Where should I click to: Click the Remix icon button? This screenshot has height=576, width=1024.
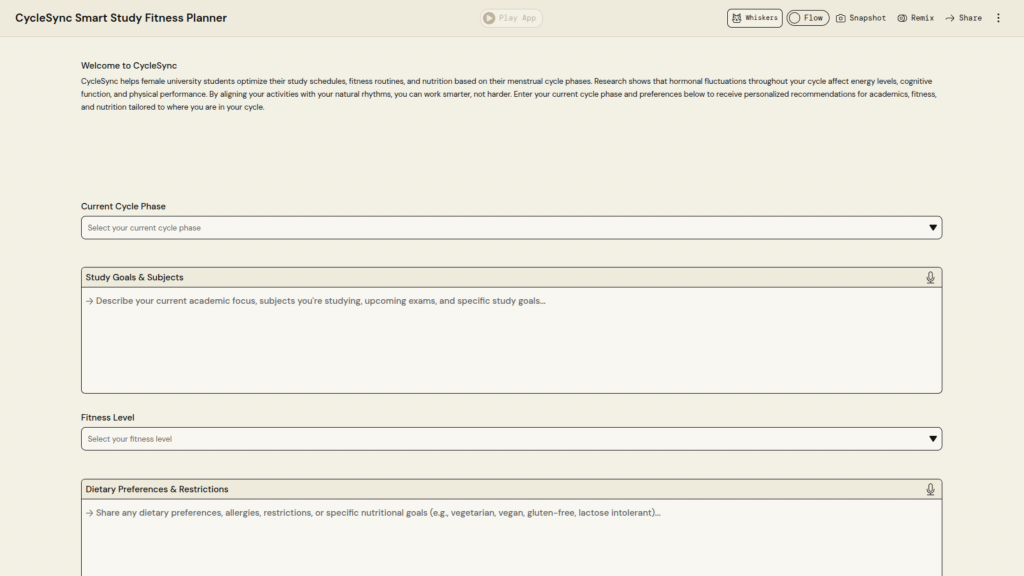915,18
